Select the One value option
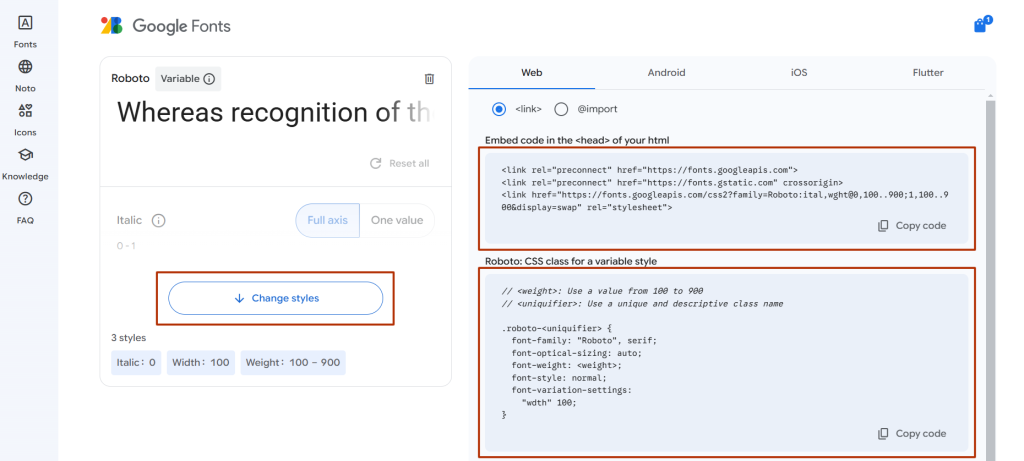The height and width of the screenshot is (461, 1024). point(396,220)
